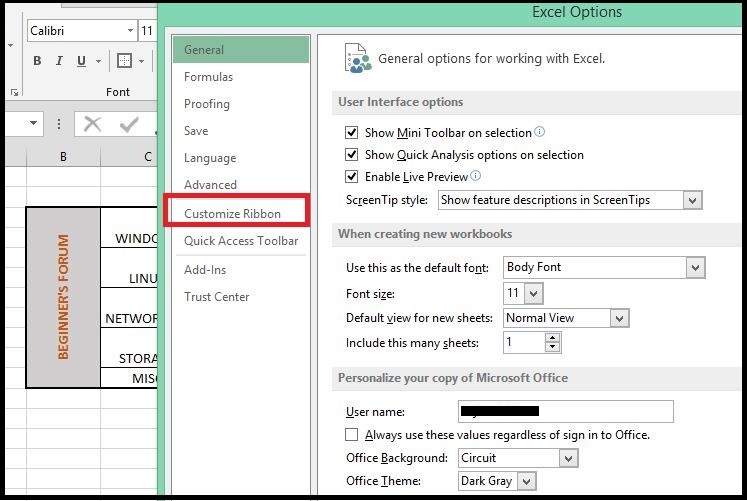Click the BEGINNER'S FORUM merged cell
The image size is (747, 501).
coord(63,297)
